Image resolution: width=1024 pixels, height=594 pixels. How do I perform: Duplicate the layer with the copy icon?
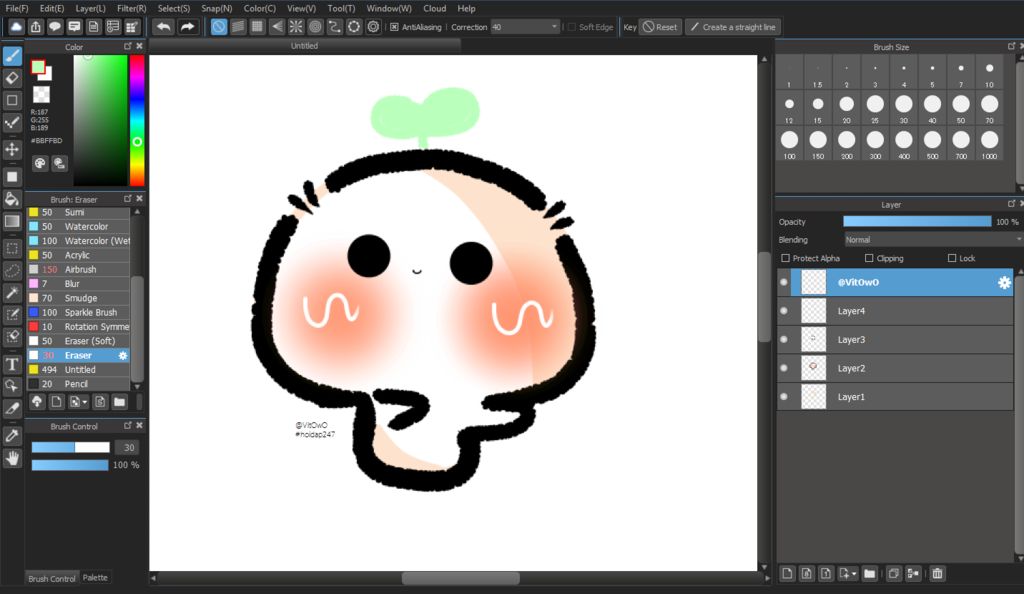tap(893, 574)
